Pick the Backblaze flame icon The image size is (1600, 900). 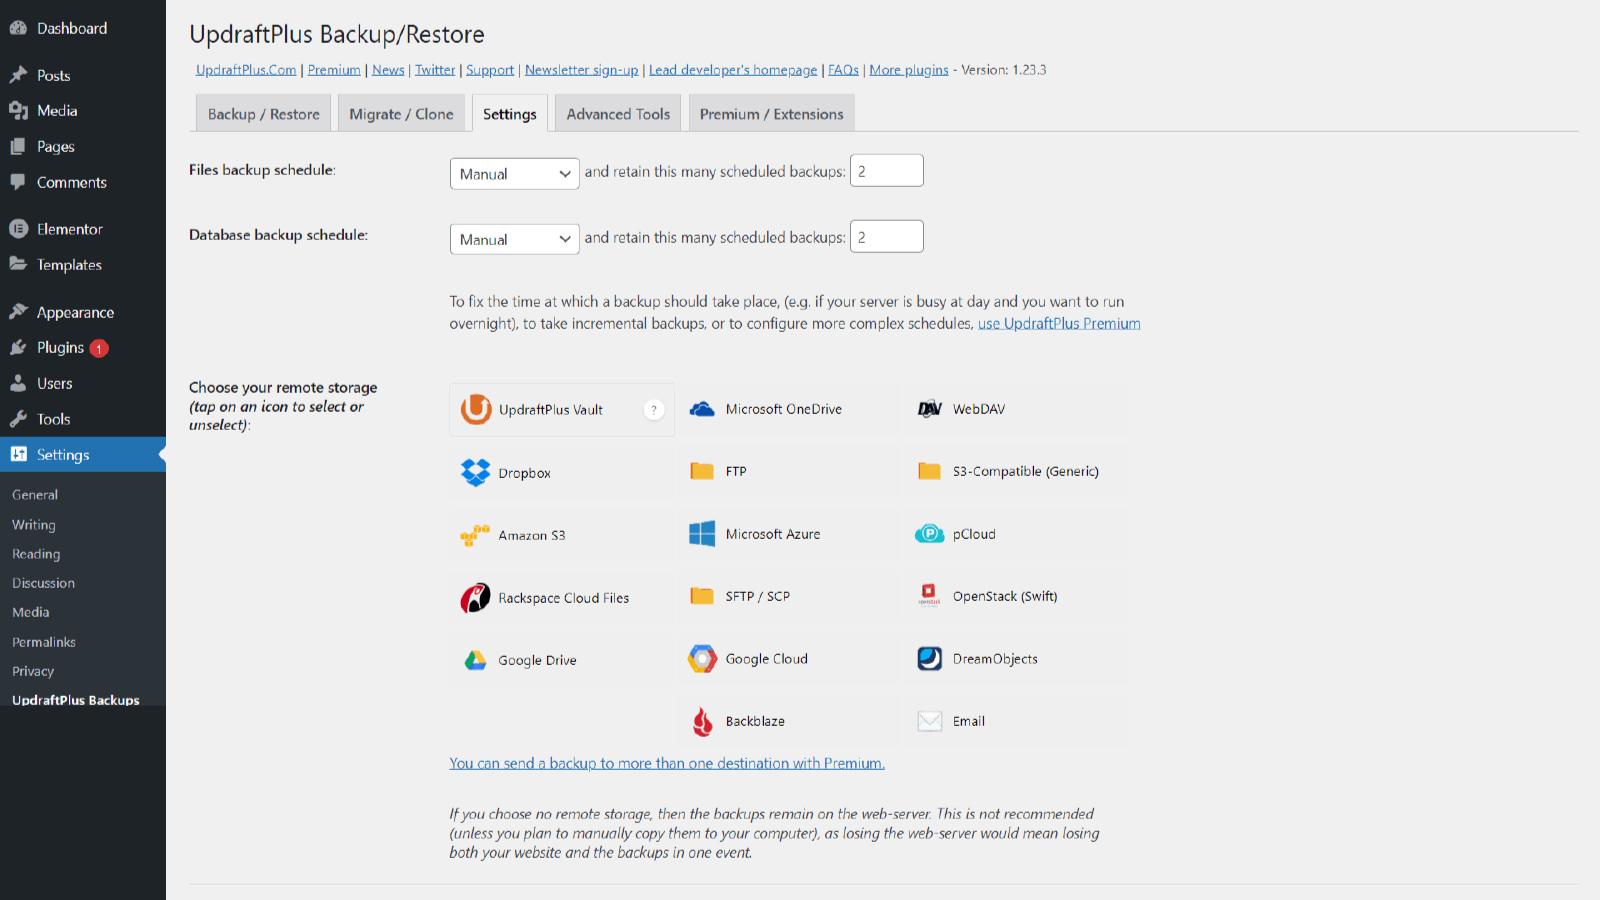click(703, 721)
